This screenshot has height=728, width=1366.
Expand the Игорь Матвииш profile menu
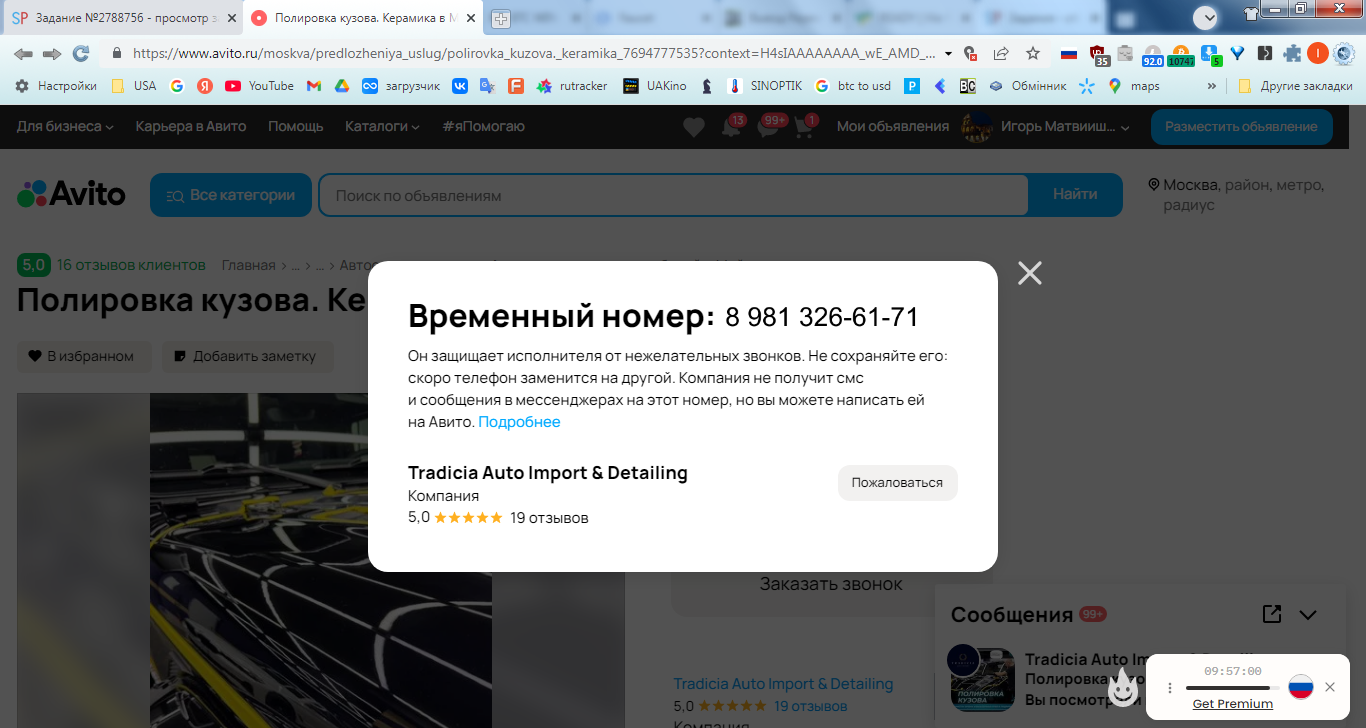click(x=1045, y=127)
